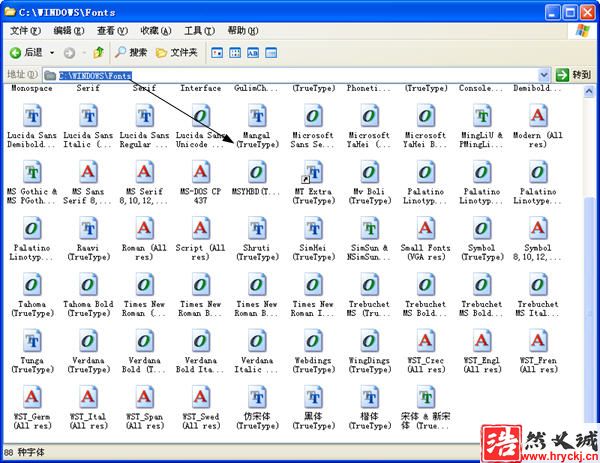
Task: Select Small Fonts (VGA res) icon
Action: click(426, 228)
